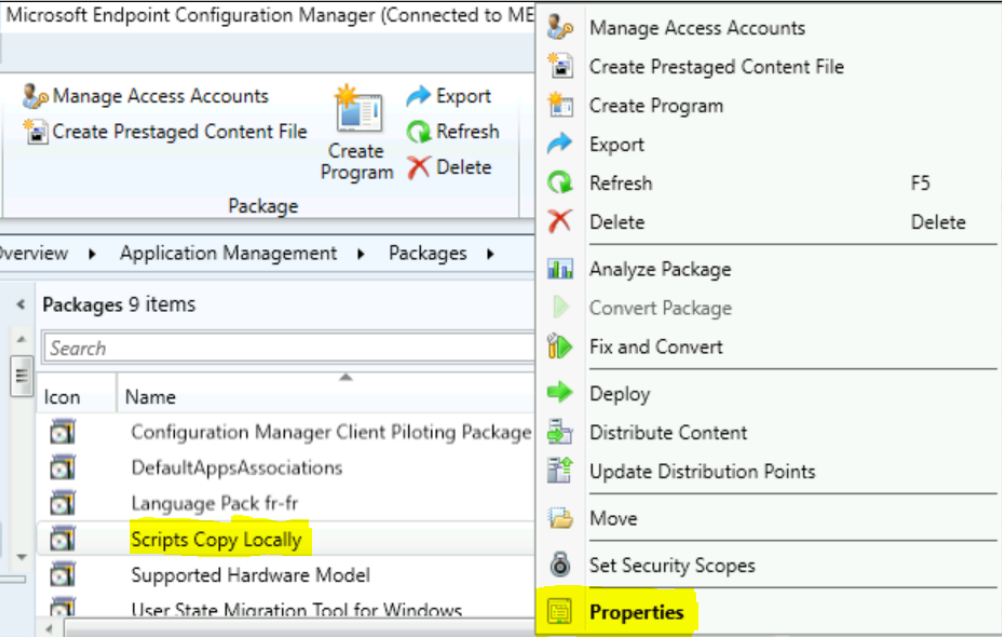Click the Update Distribution Points menu icon

point(560,471)
